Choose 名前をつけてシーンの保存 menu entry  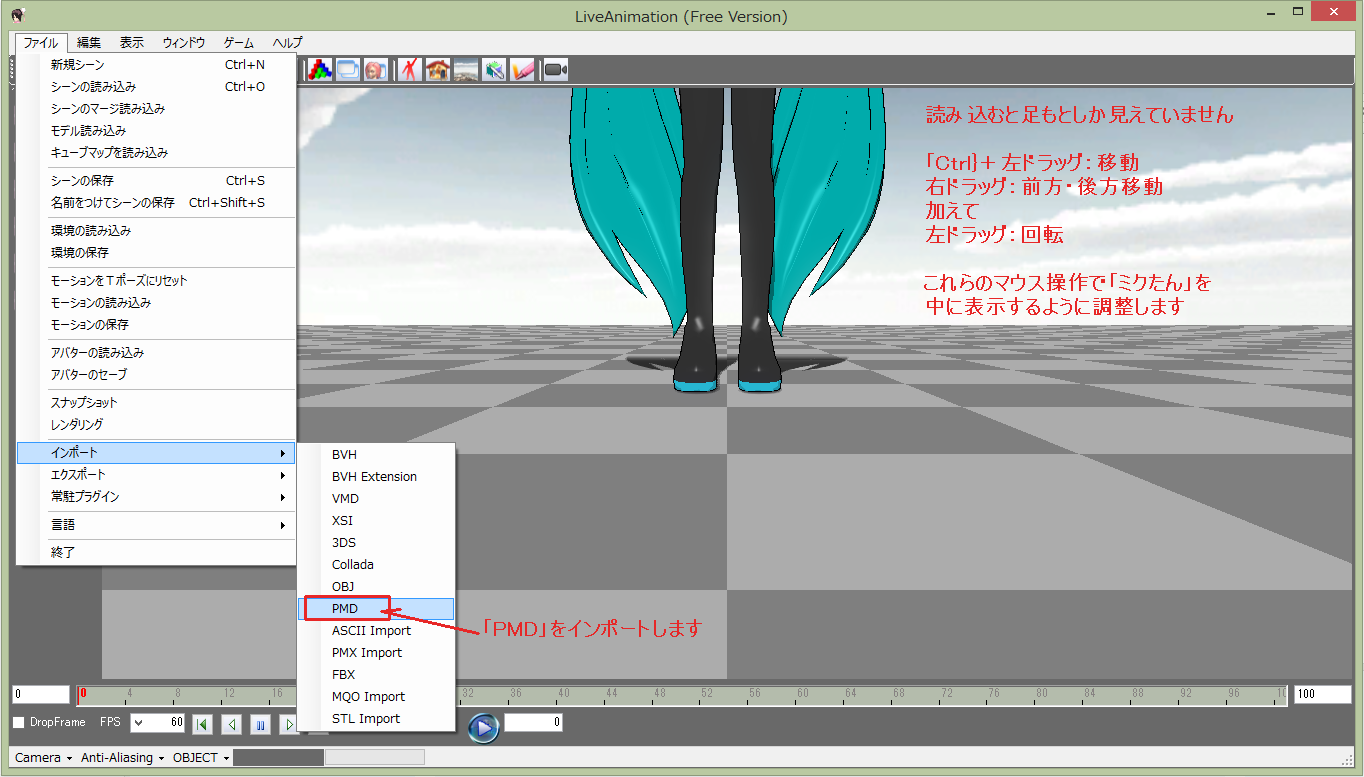156,203
